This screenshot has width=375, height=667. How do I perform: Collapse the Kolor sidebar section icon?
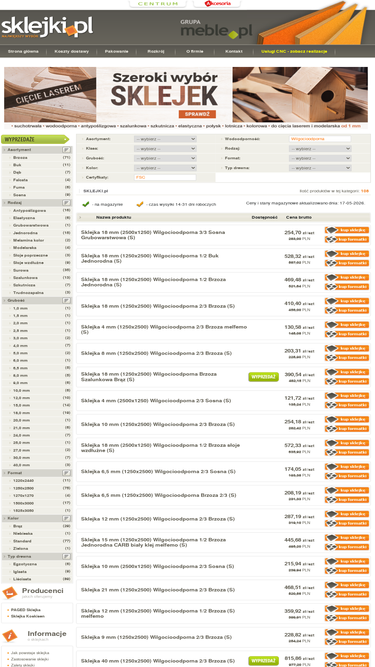point(66,519)
